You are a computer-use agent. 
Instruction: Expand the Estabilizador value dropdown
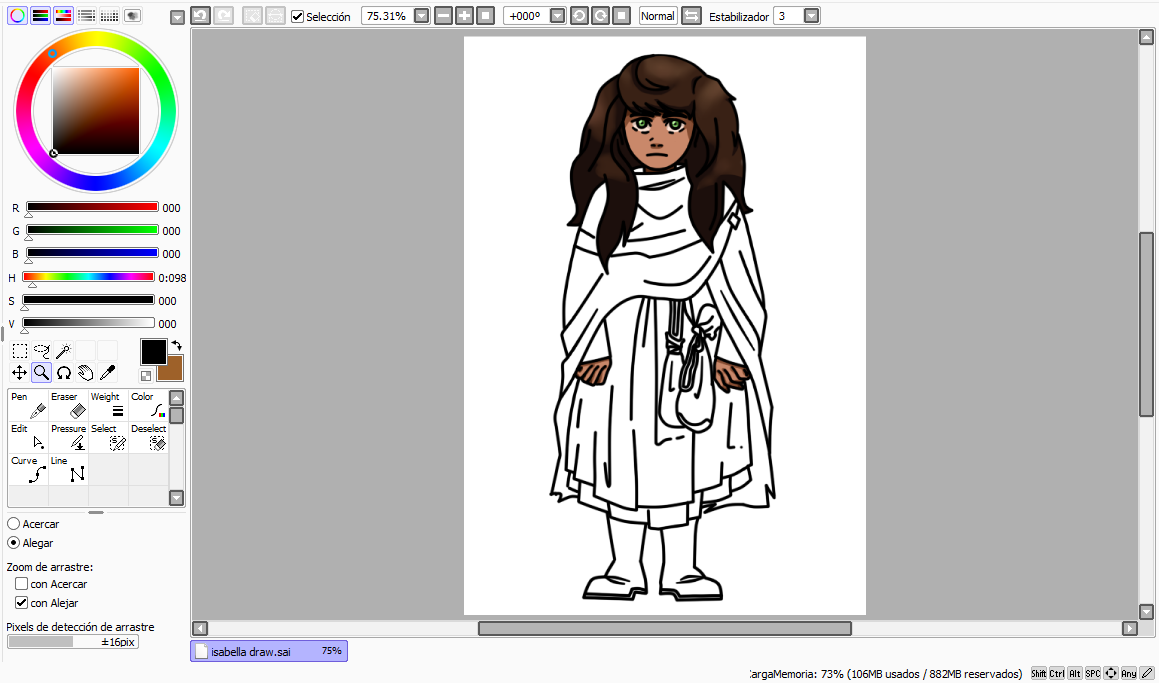(x=811, y=16)
